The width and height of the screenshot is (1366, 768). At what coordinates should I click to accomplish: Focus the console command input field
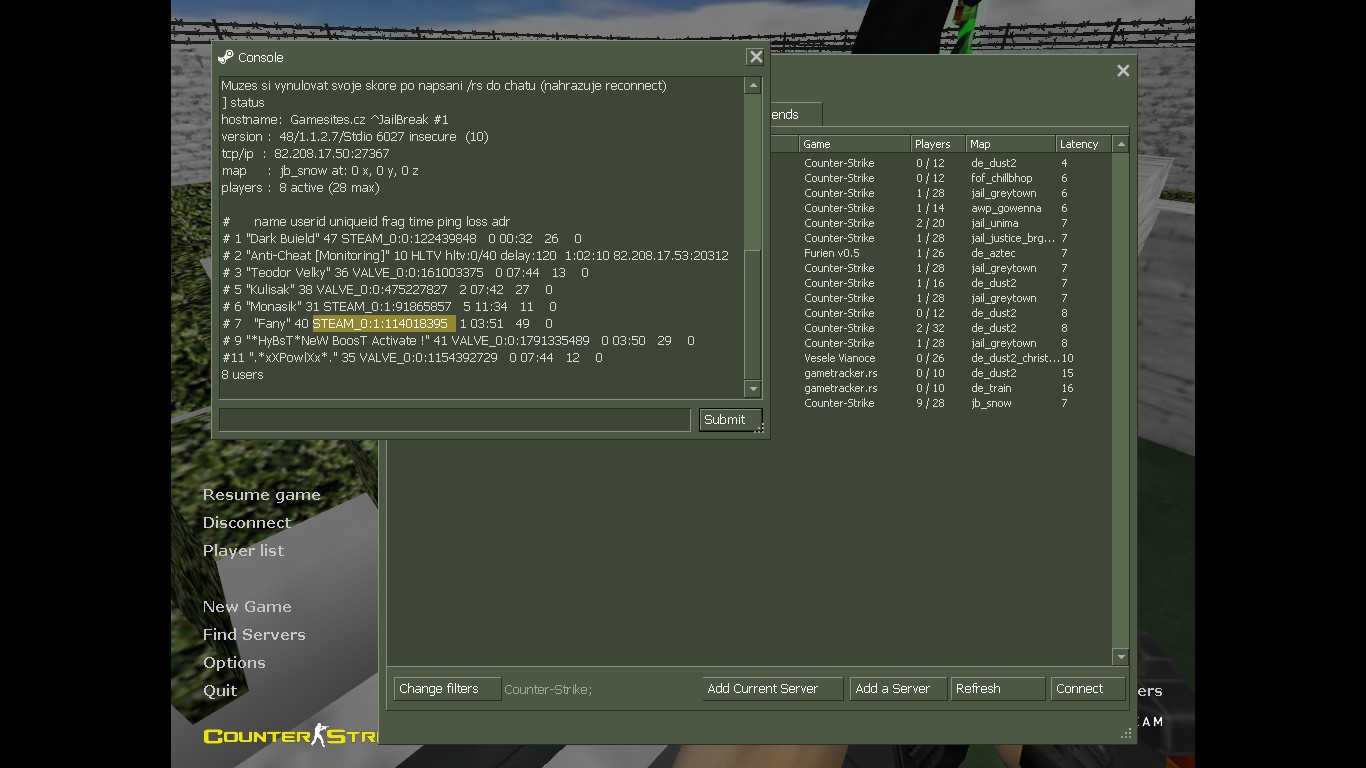click(455, 420)
